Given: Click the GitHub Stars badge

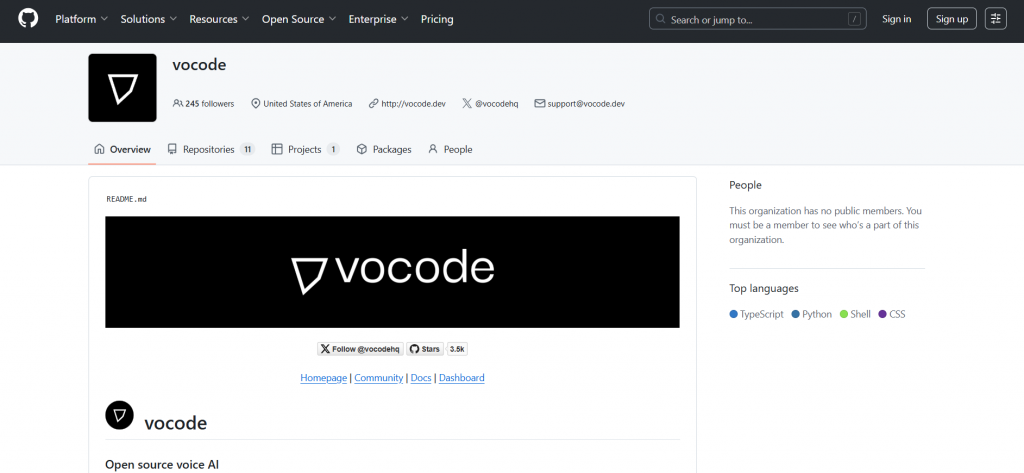Looking at the screenshot, I should (x=424, y=349).
